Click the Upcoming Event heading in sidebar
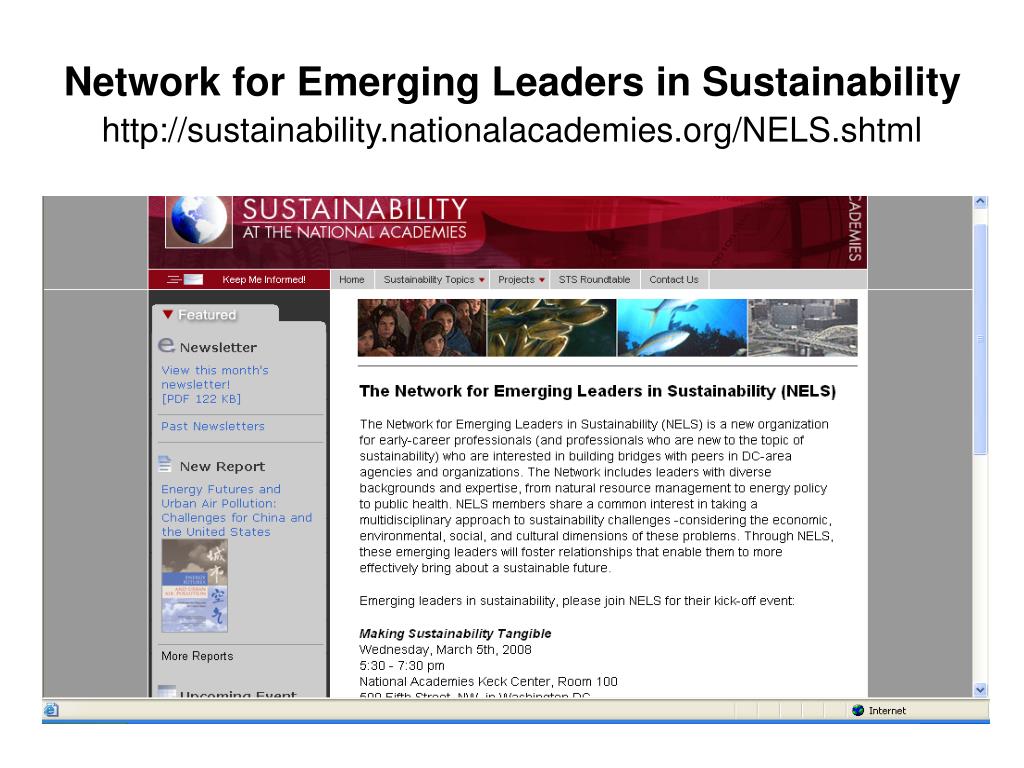1024x768 pixels. pyautogui.click(x=238, y=694)
